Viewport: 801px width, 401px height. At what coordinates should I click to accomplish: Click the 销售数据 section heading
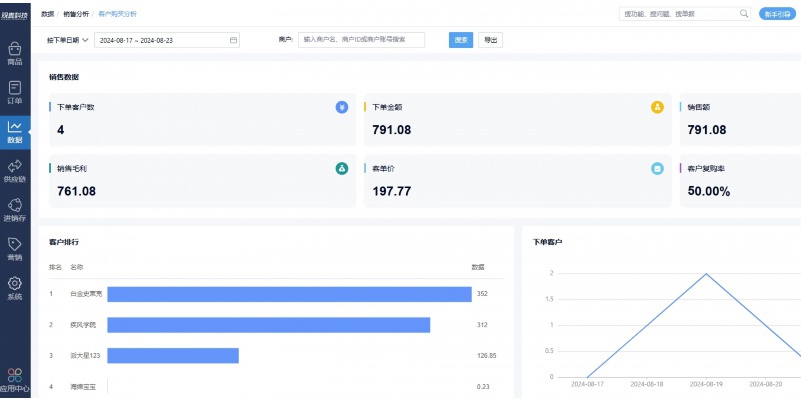(64, 77)
